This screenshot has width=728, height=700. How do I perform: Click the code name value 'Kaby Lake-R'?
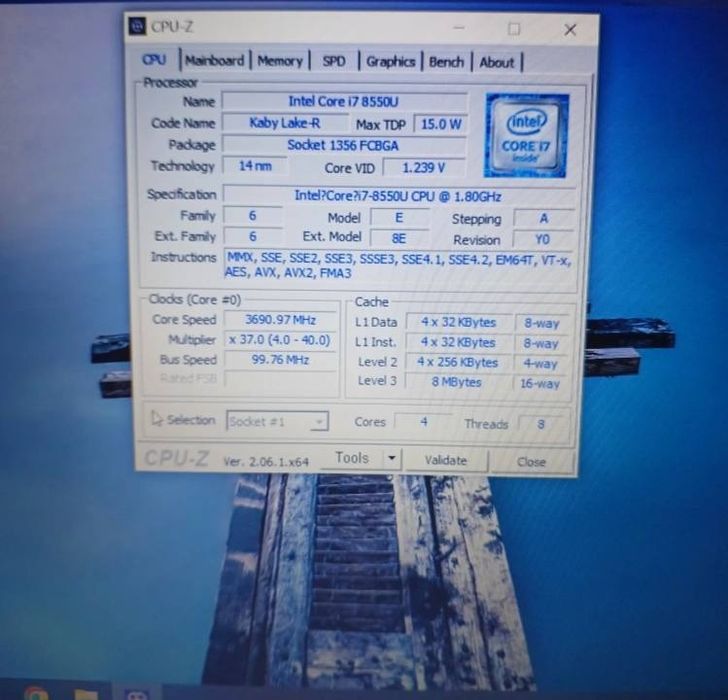tap(284, 123)
